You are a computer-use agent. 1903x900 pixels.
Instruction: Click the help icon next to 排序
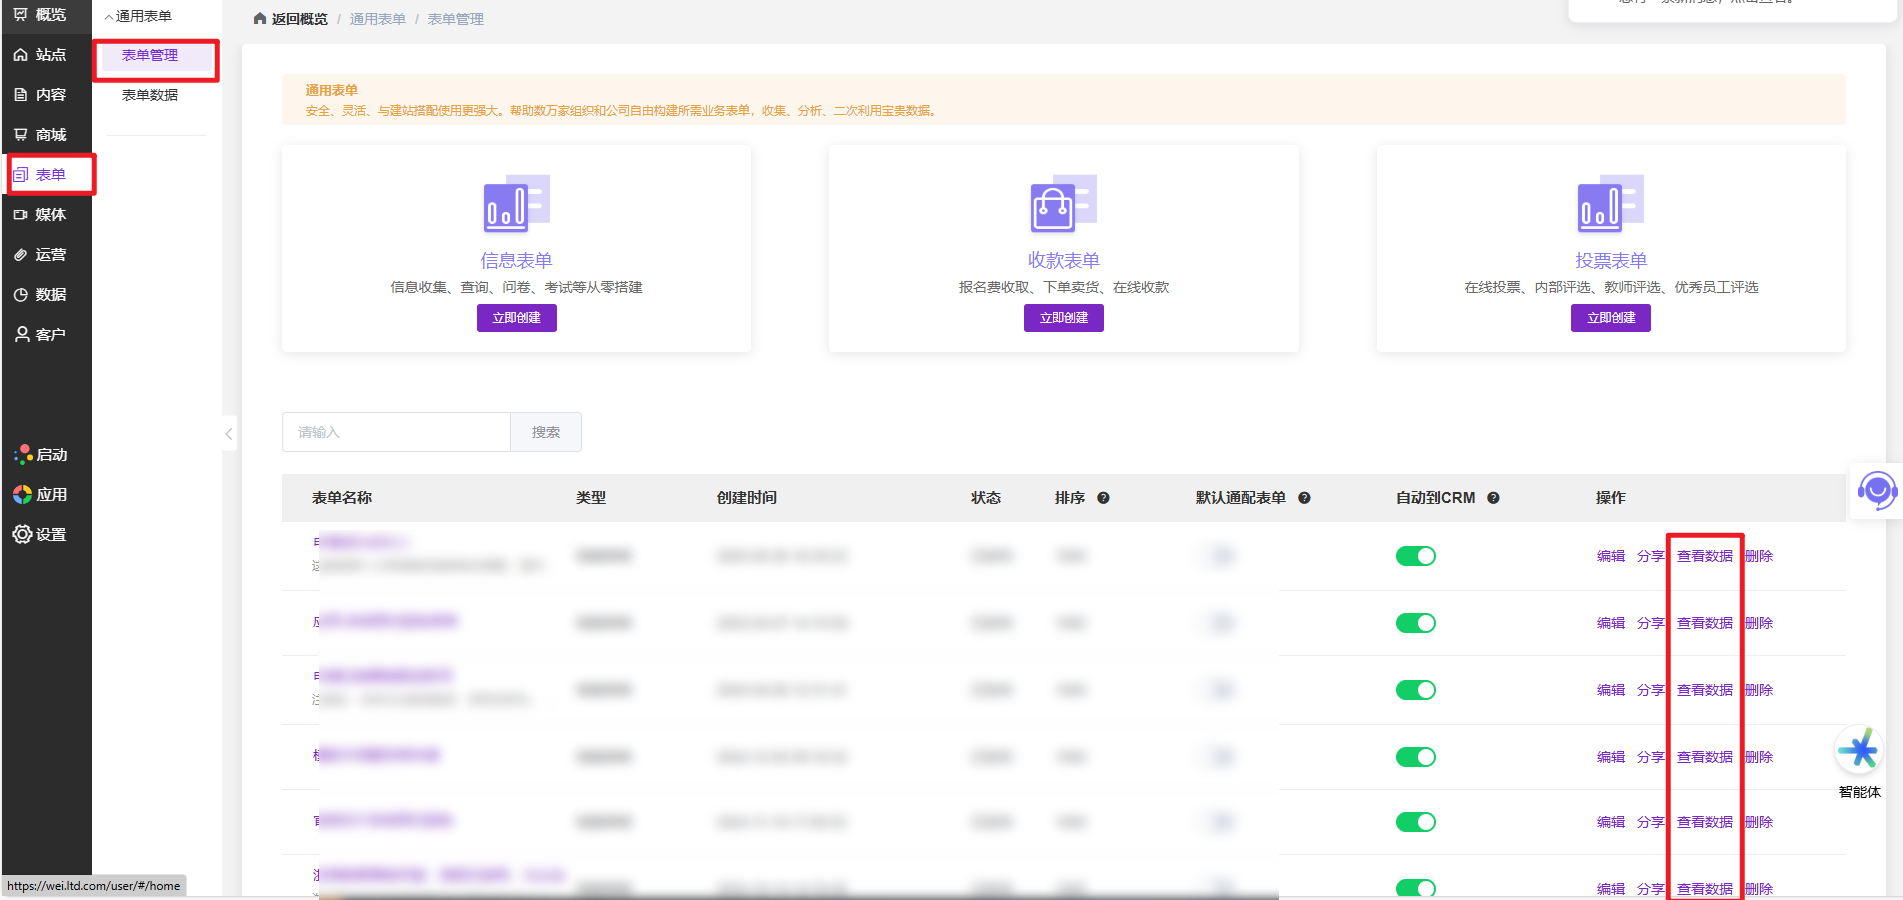coord(1103,498)
